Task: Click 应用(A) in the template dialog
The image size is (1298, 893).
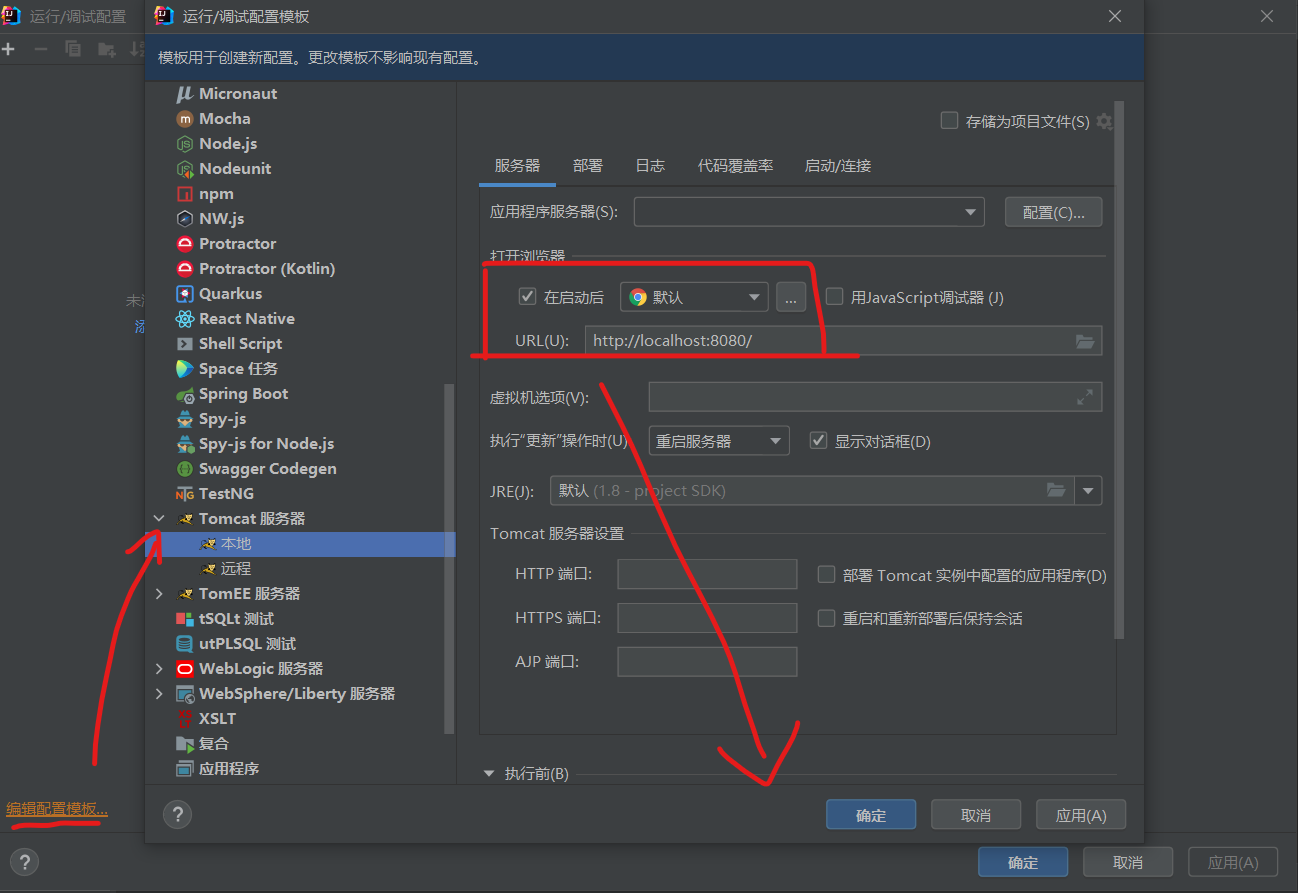Action: click(1081, 814)
